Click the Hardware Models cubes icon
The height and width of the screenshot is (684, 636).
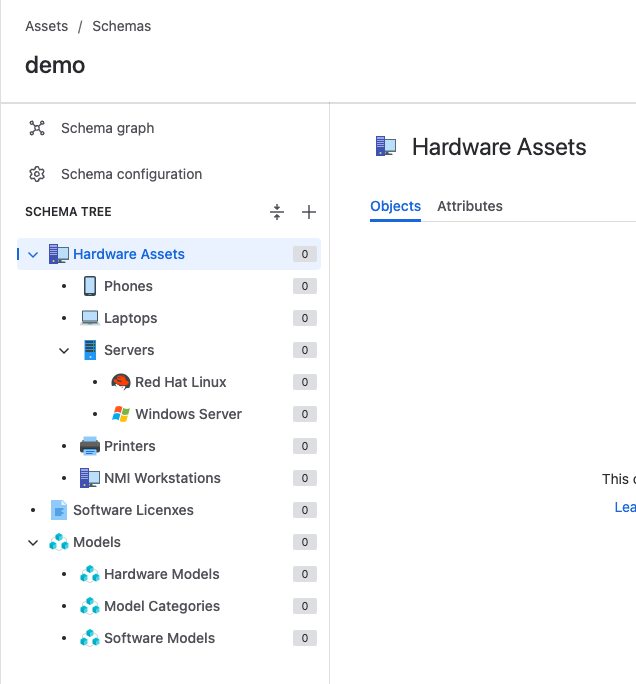click(90, 574)
